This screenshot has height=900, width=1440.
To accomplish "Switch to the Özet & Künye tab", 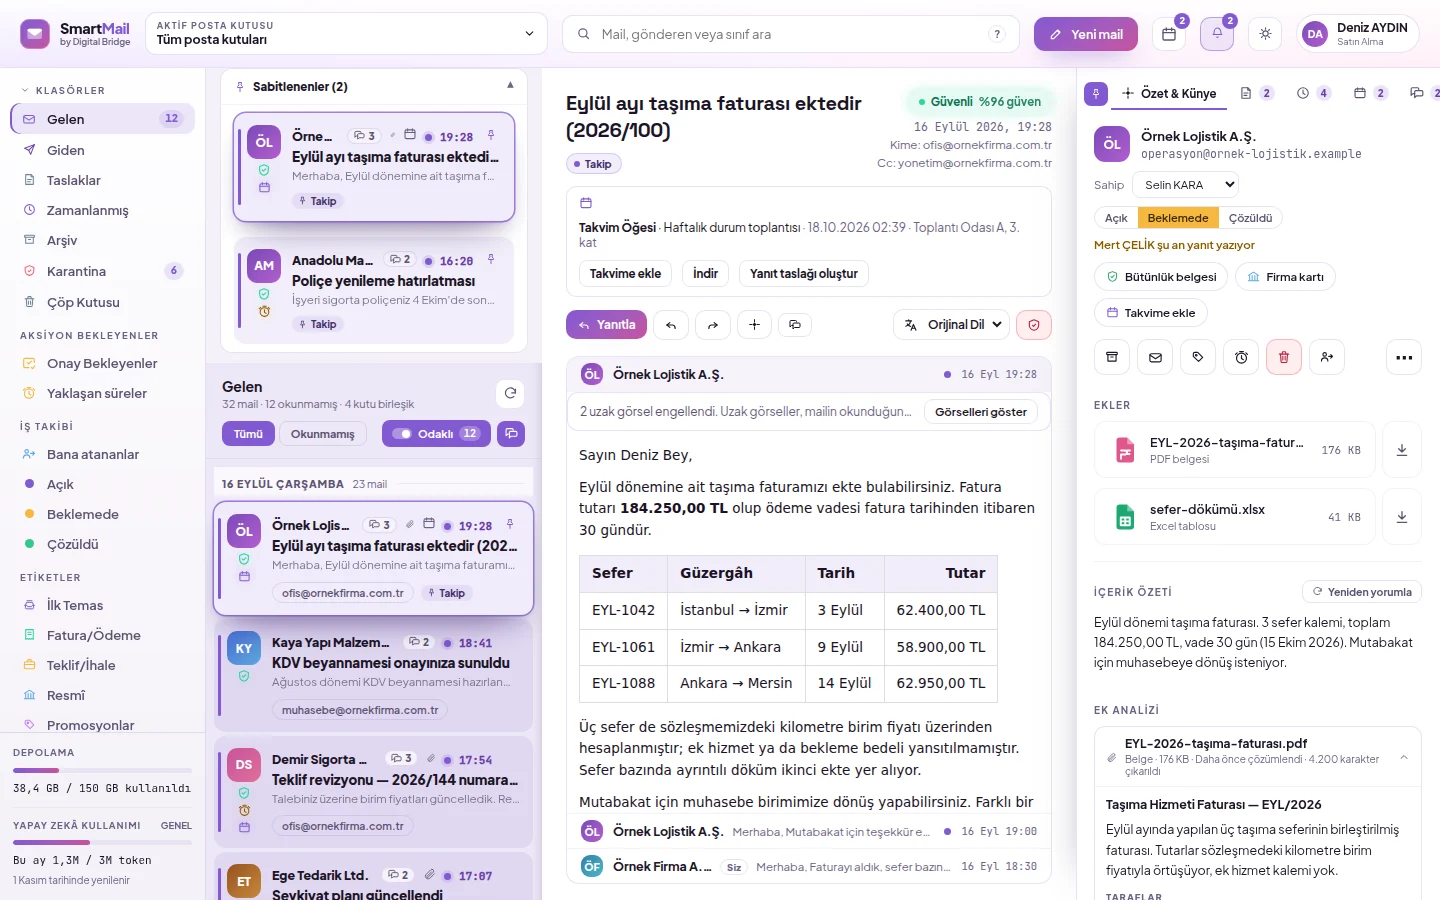I will coord(1168,93).
